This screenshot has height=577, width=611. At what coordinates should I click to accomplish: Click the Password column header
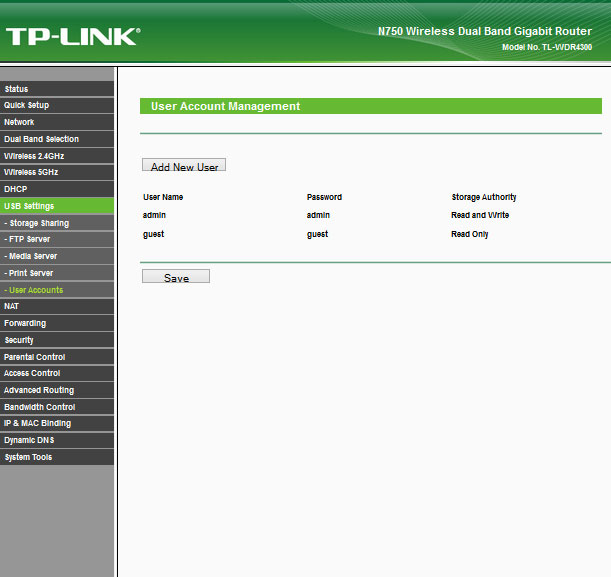(324, 197)
